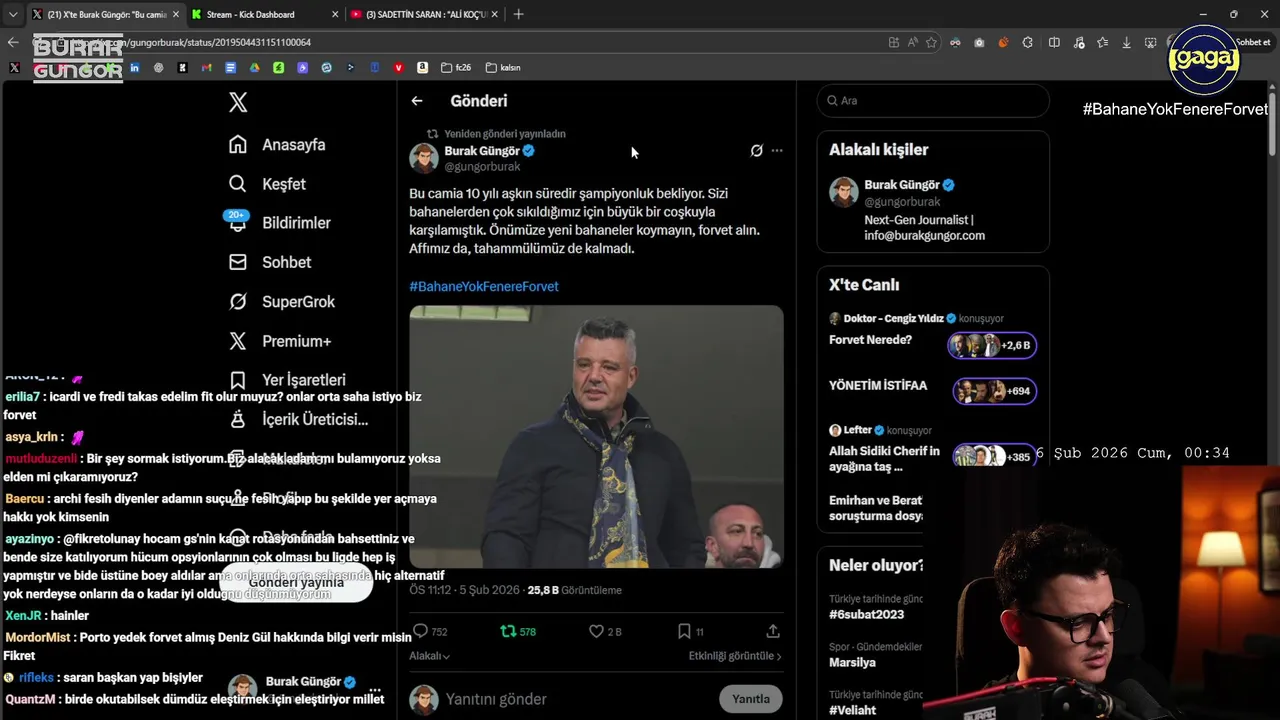
Task: Click the Grok icon on the post
Action: point(757,151)
